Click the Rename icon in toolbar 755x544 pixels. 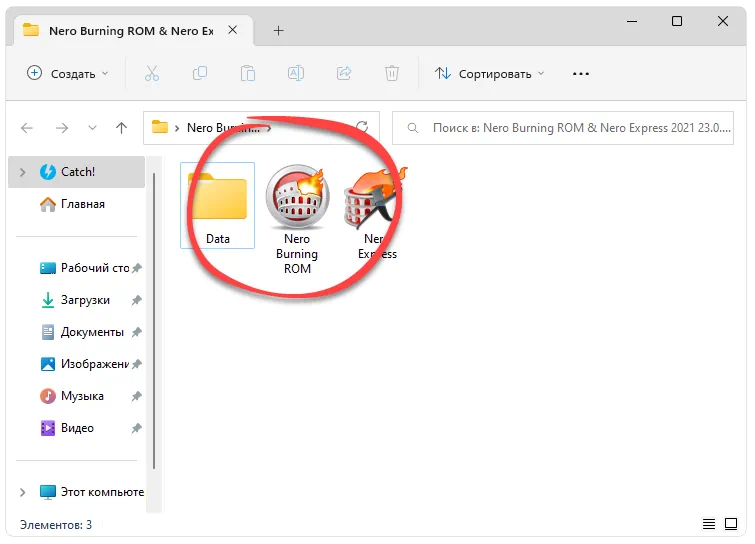click(x=296, y=74)
